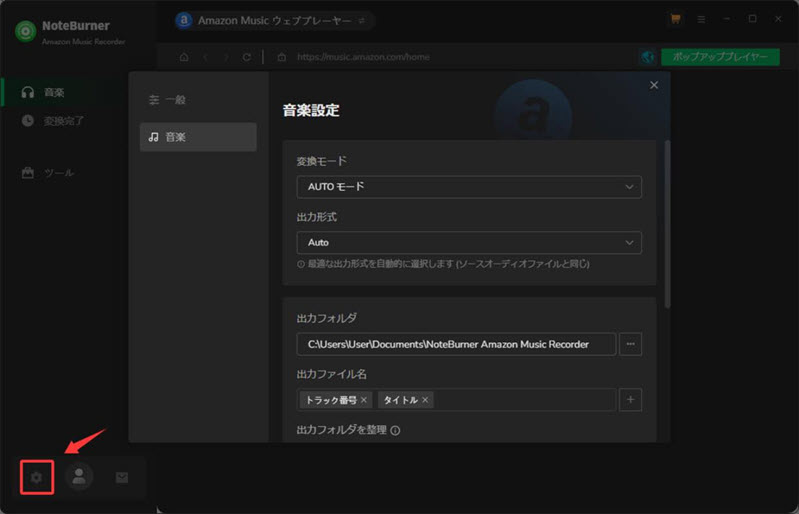Click the music.amazon.com address bar
Image resolution: width=799 pixels, height=514 pixels.
click(x=363, y=57)
